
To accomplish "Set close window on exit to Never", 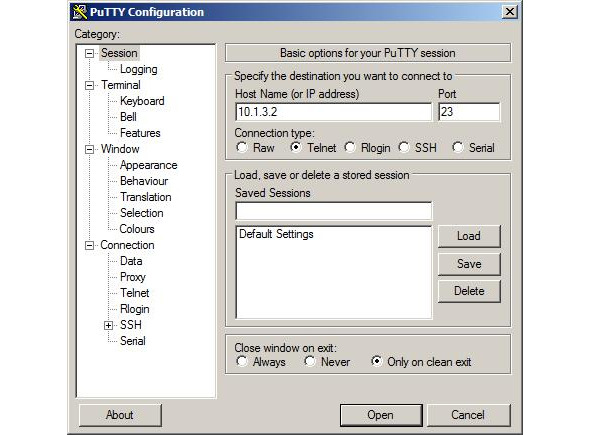I will 309,361.
